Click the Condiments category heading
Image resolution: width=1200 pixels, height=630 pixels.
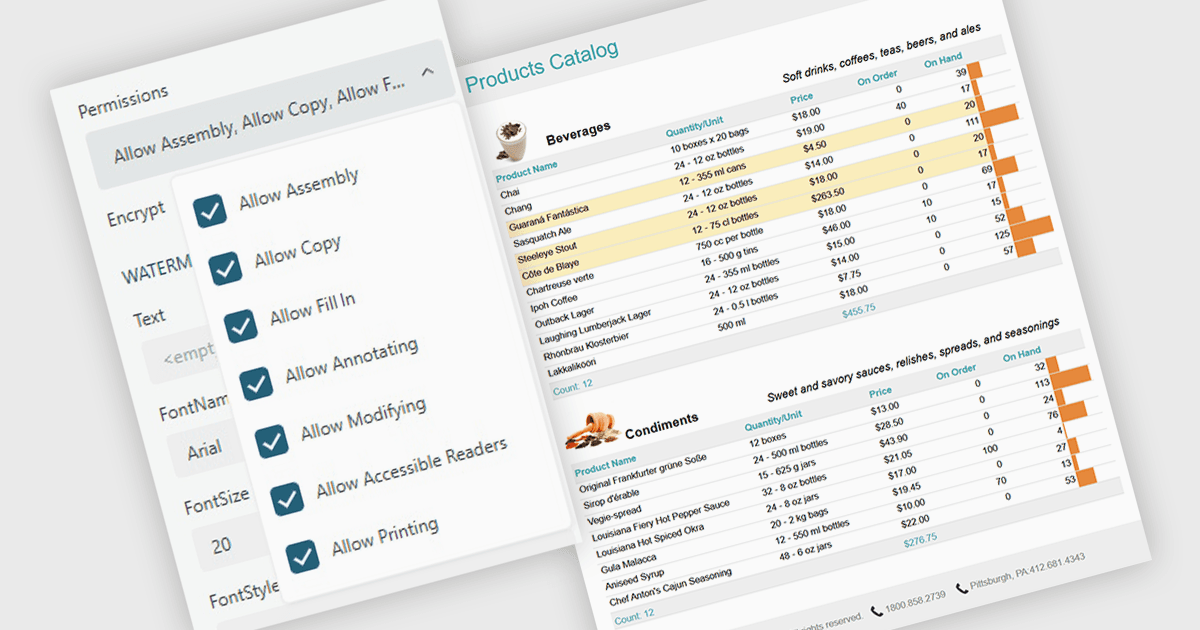click(661, 425)
